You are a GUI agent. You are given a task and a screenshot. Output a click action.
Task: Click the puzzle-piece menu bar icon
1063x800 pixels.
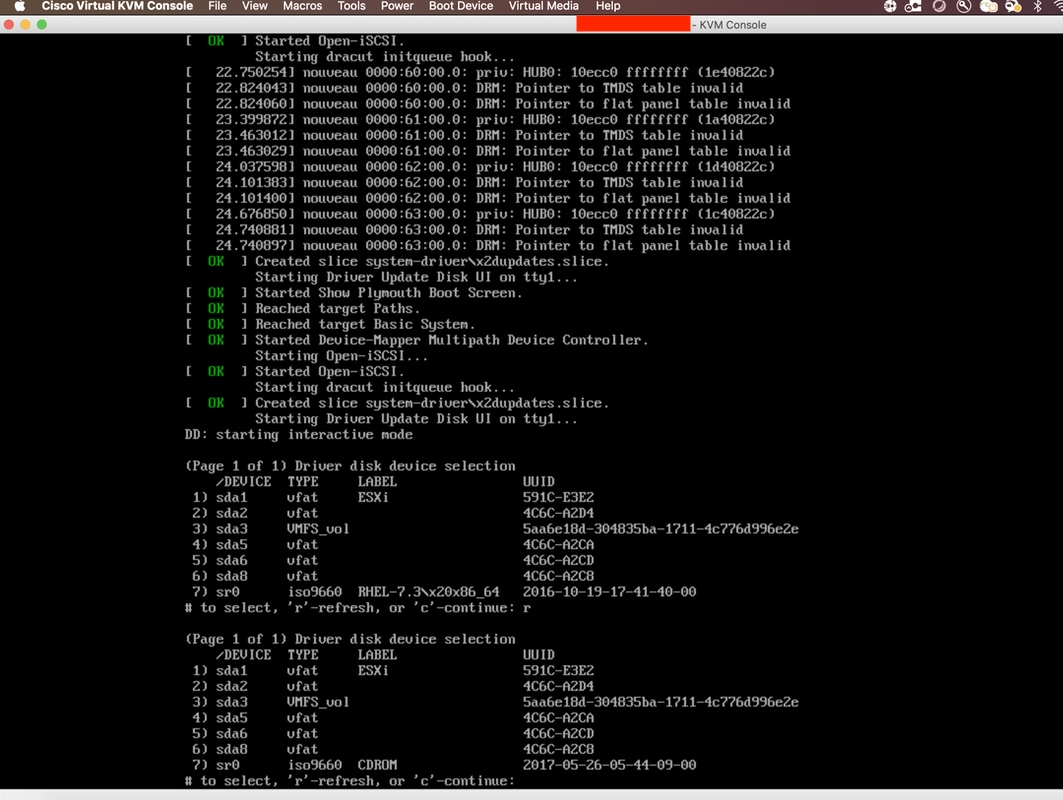(x=913, y=6)
